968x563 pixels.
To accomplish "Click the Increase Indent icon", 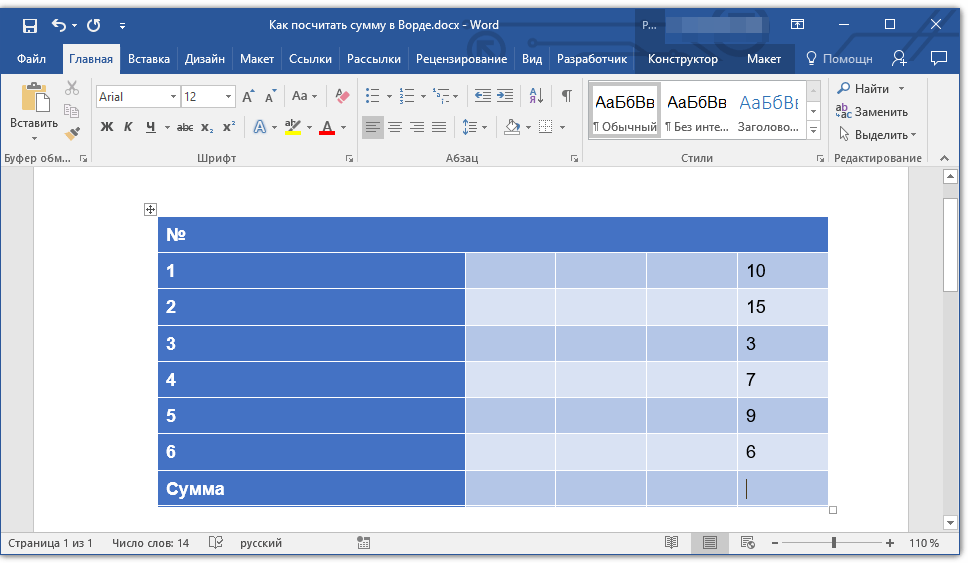I will coord(505,96).
